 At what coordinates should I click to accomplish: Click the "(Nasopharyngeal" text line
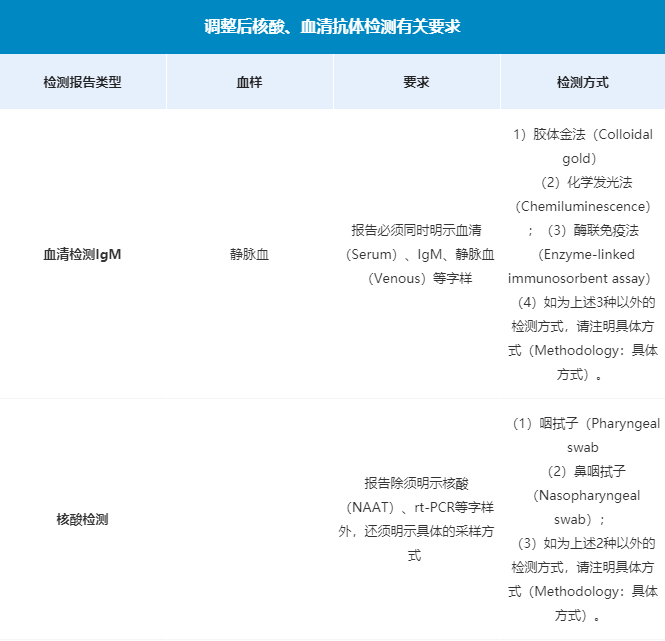tap(582, 496)
